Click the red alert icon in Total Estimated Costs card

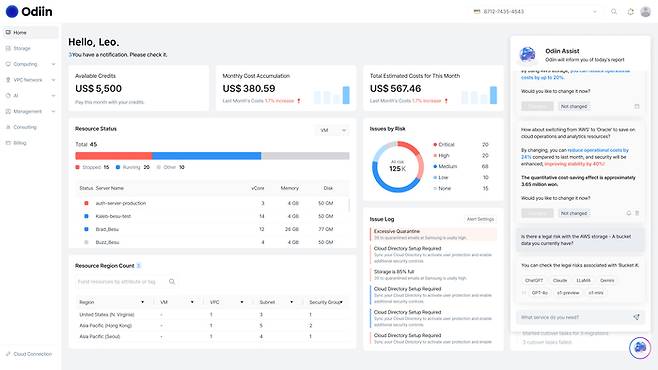coord(446,101)
